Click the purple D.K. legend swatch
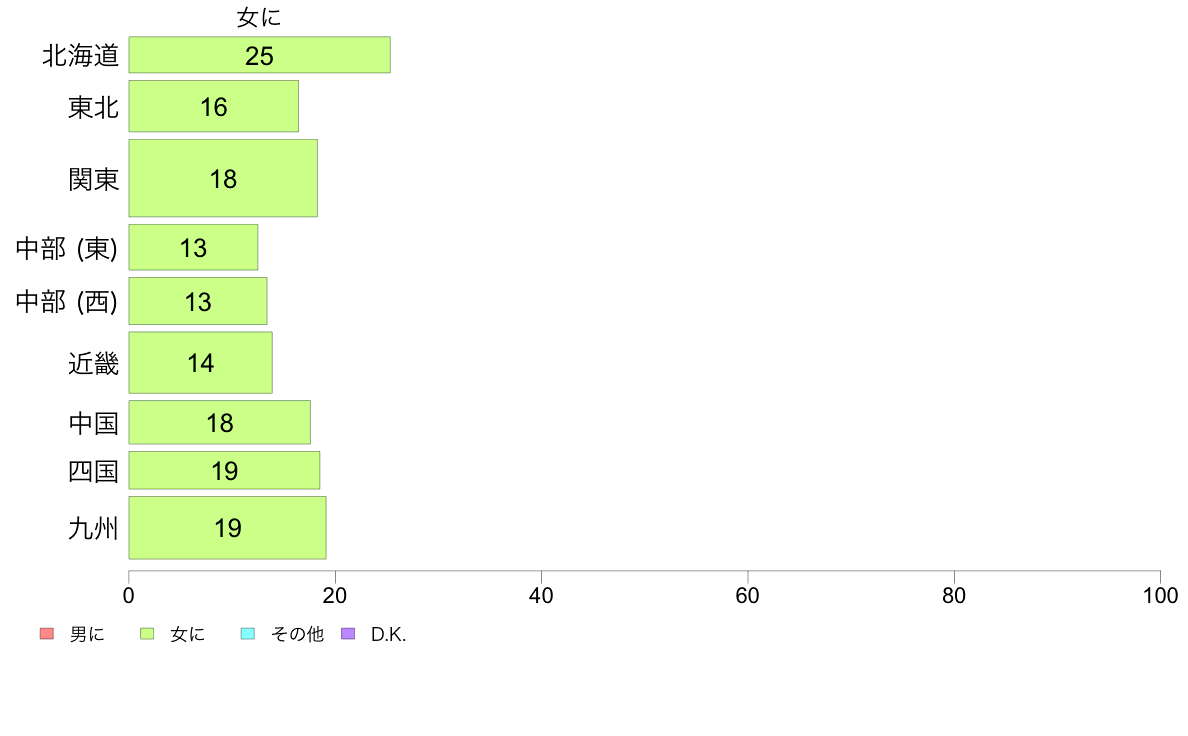Image resolution: width=1188 pixels, height=736 pixels. coord(348,634)
